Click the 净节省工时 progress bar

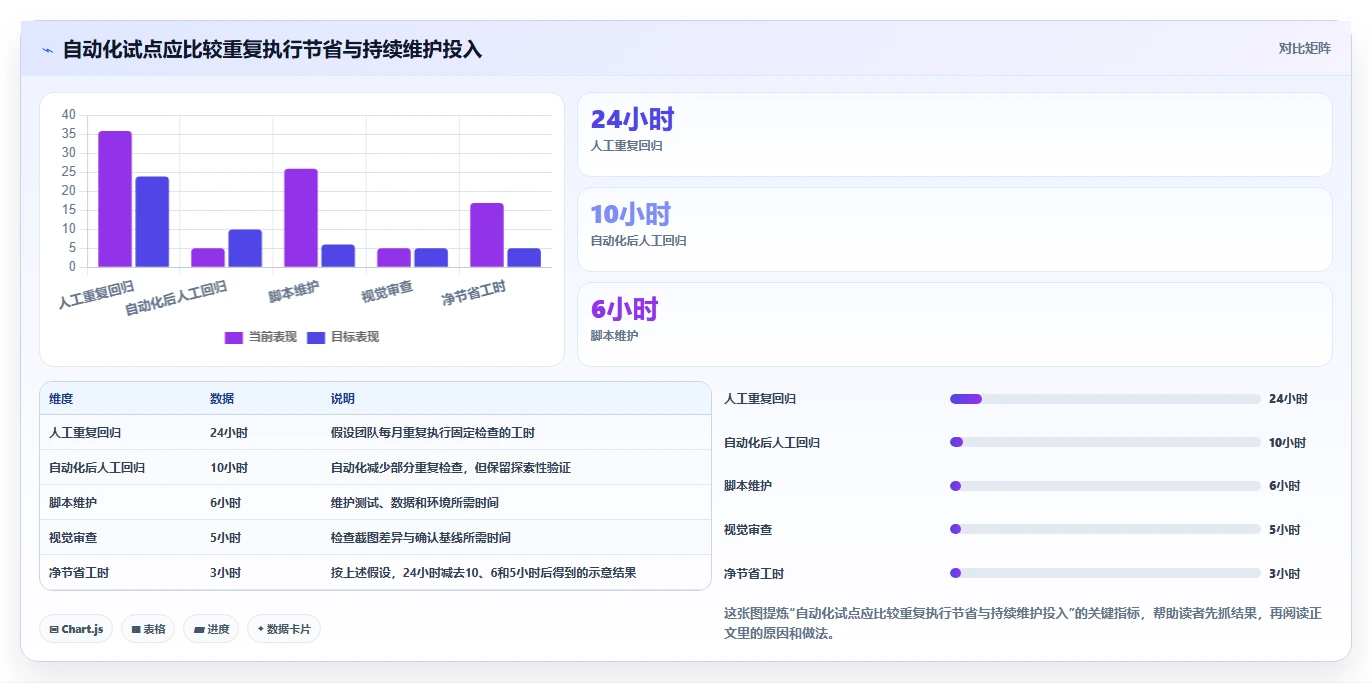pos(1105,573)
